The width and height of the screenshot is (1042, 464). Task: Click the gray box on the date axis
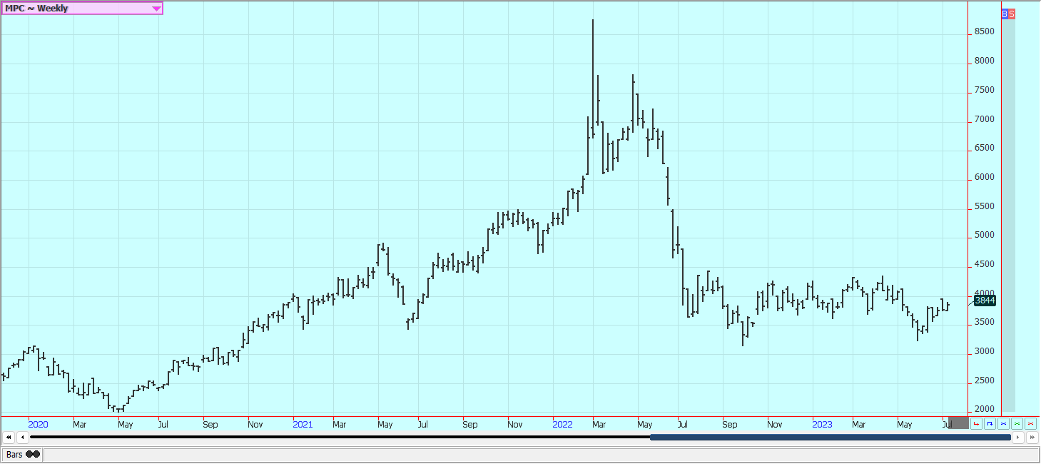[958, 424]
